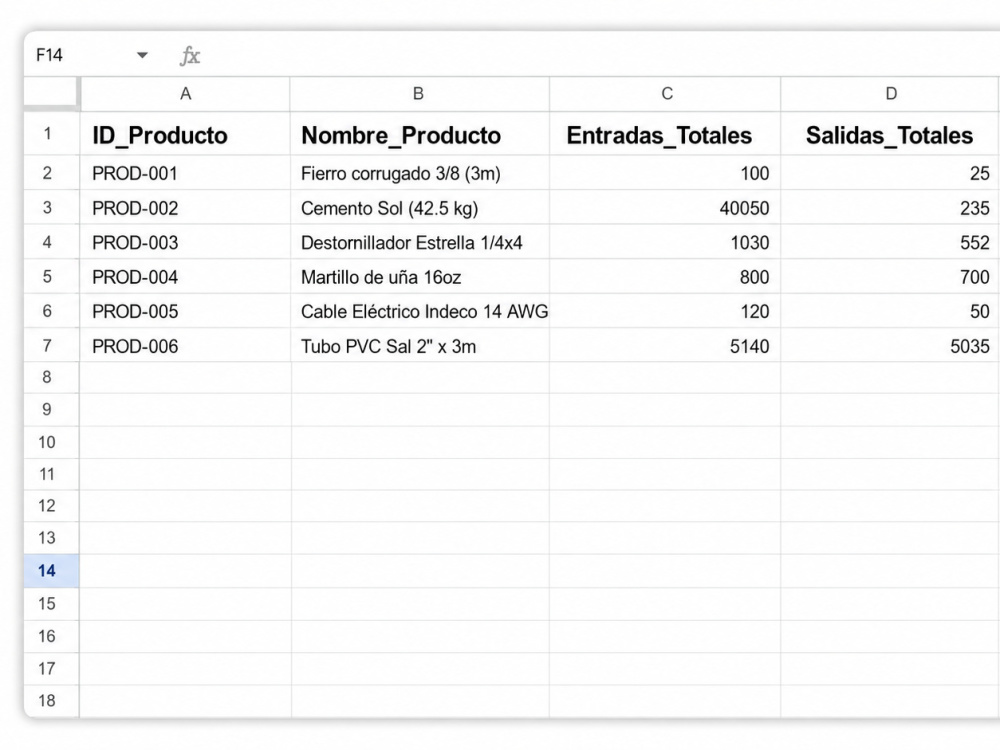Select the salidas value 5035
Viewport: 1000px width, 750px height.
(x=890, y=345)
